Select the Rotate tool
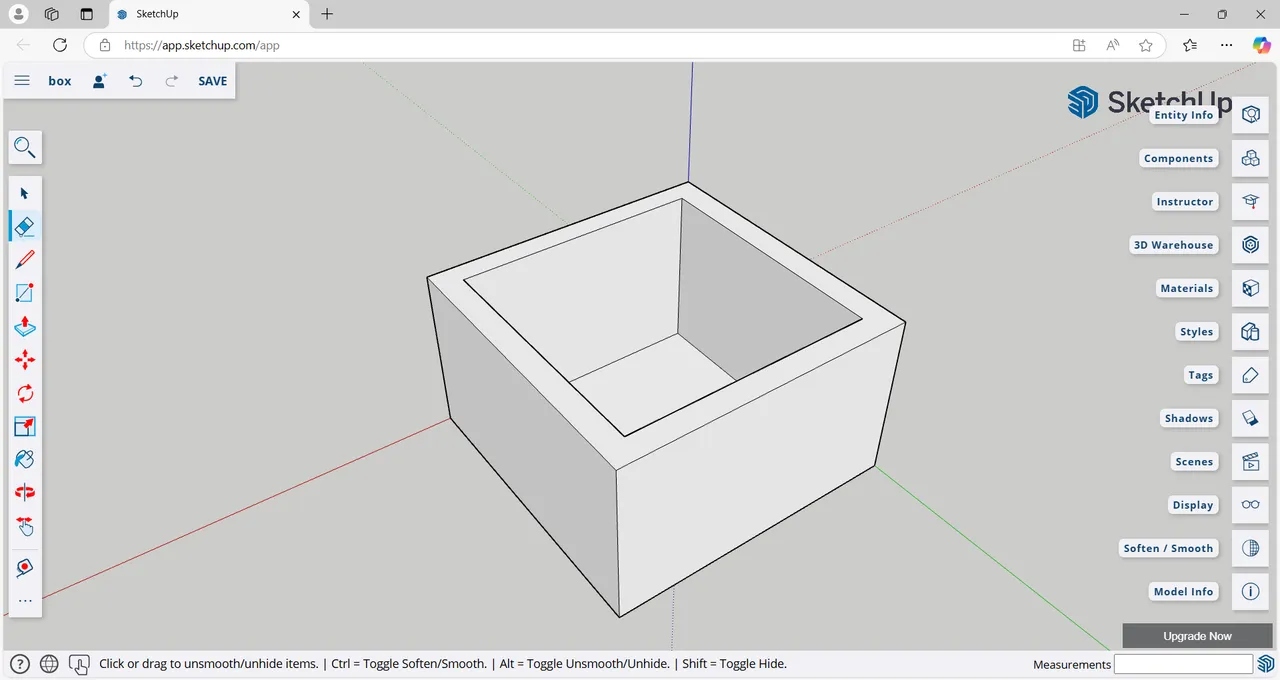The image size is (1280, 680). [x=25, y=393]
